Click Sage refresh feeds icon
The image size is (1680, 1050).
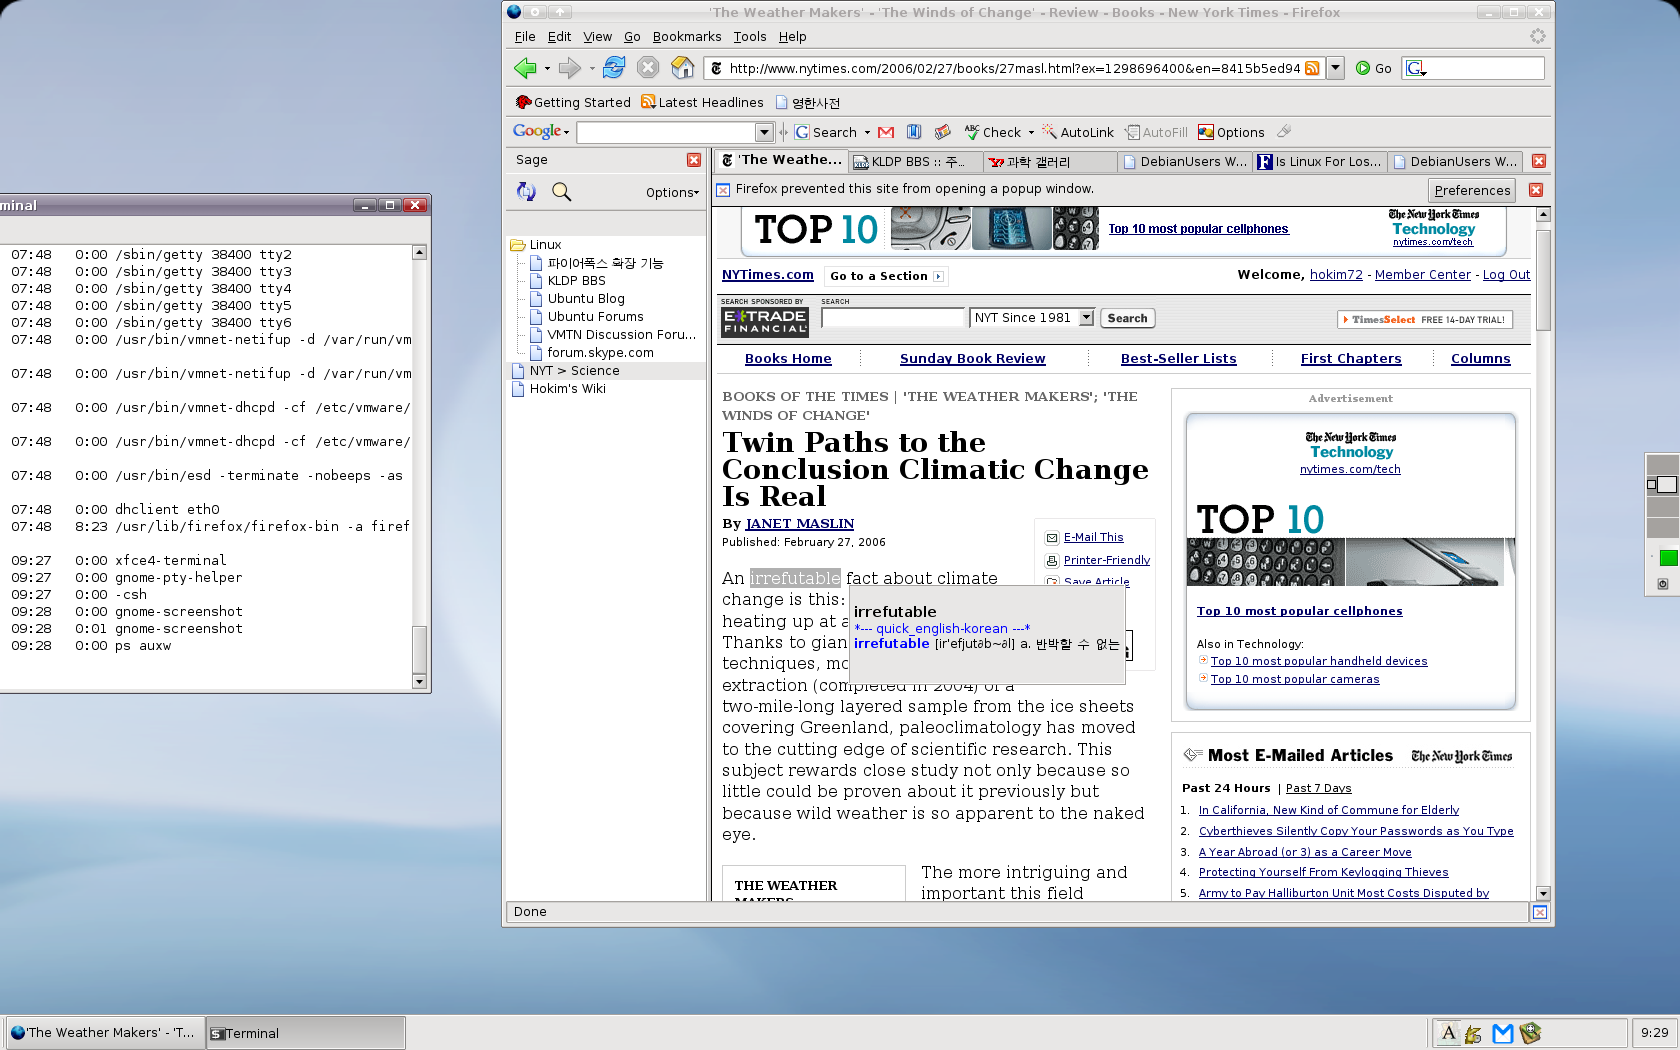(526, 191)
